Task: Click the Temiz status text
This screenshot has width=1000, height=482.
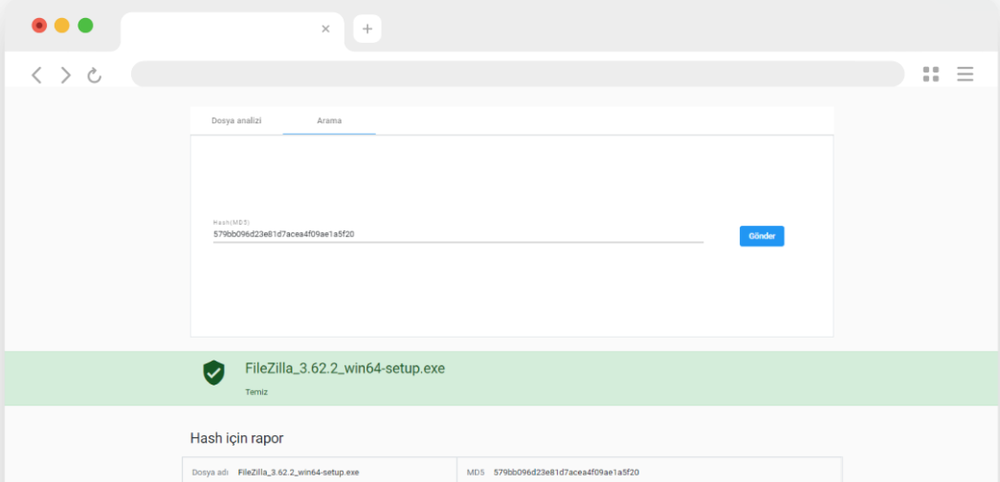Action: click(256, 392)
